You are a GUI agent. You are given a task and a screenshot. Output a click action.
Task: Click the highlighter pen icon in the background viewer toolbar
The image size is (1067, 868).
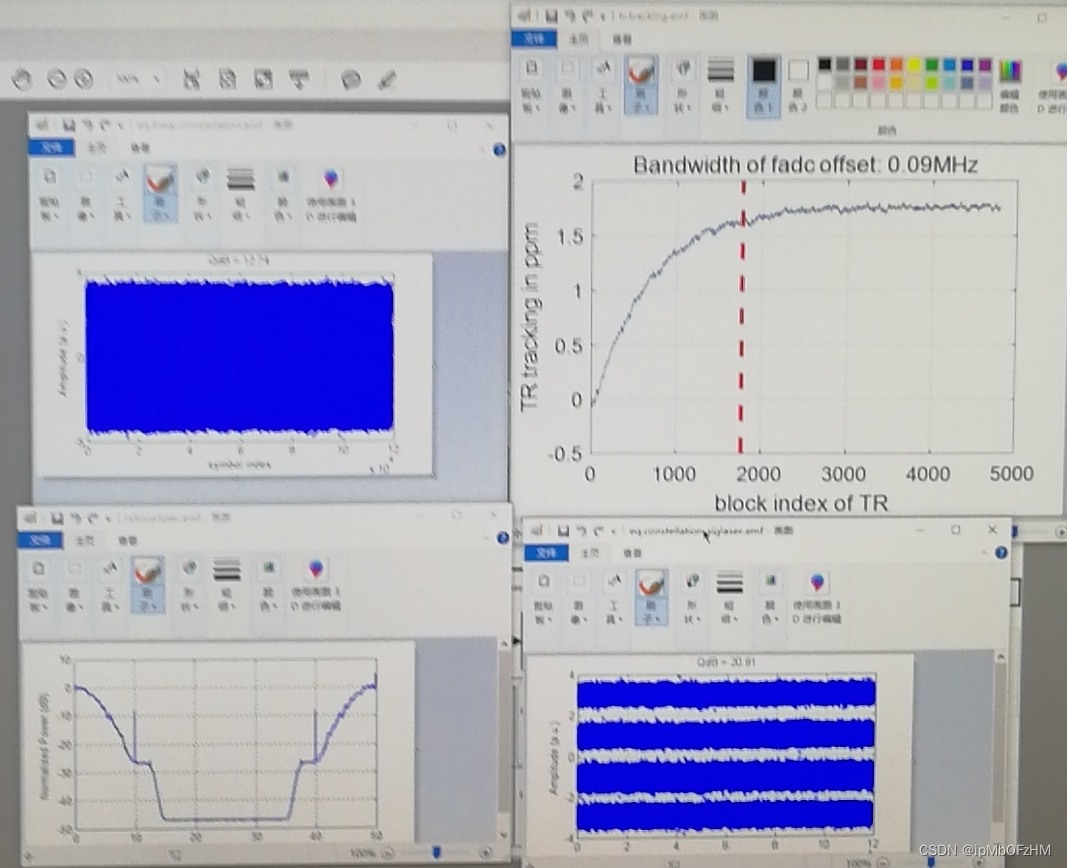pyautogui.click(x=387, y=80)
